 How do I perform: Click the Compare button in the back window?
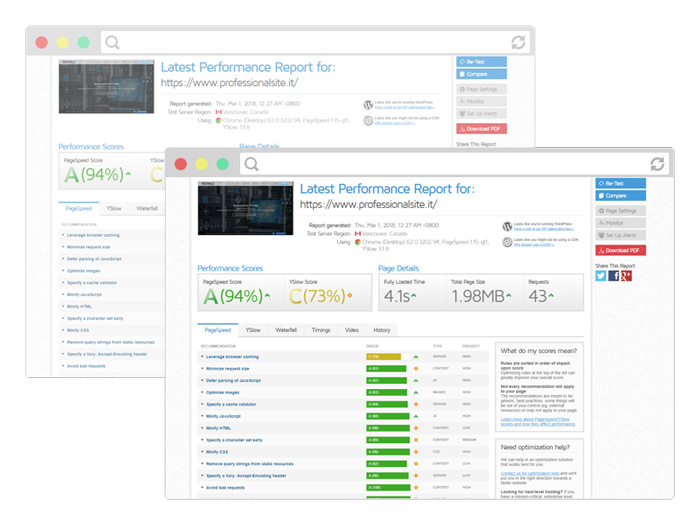point(481,74)
